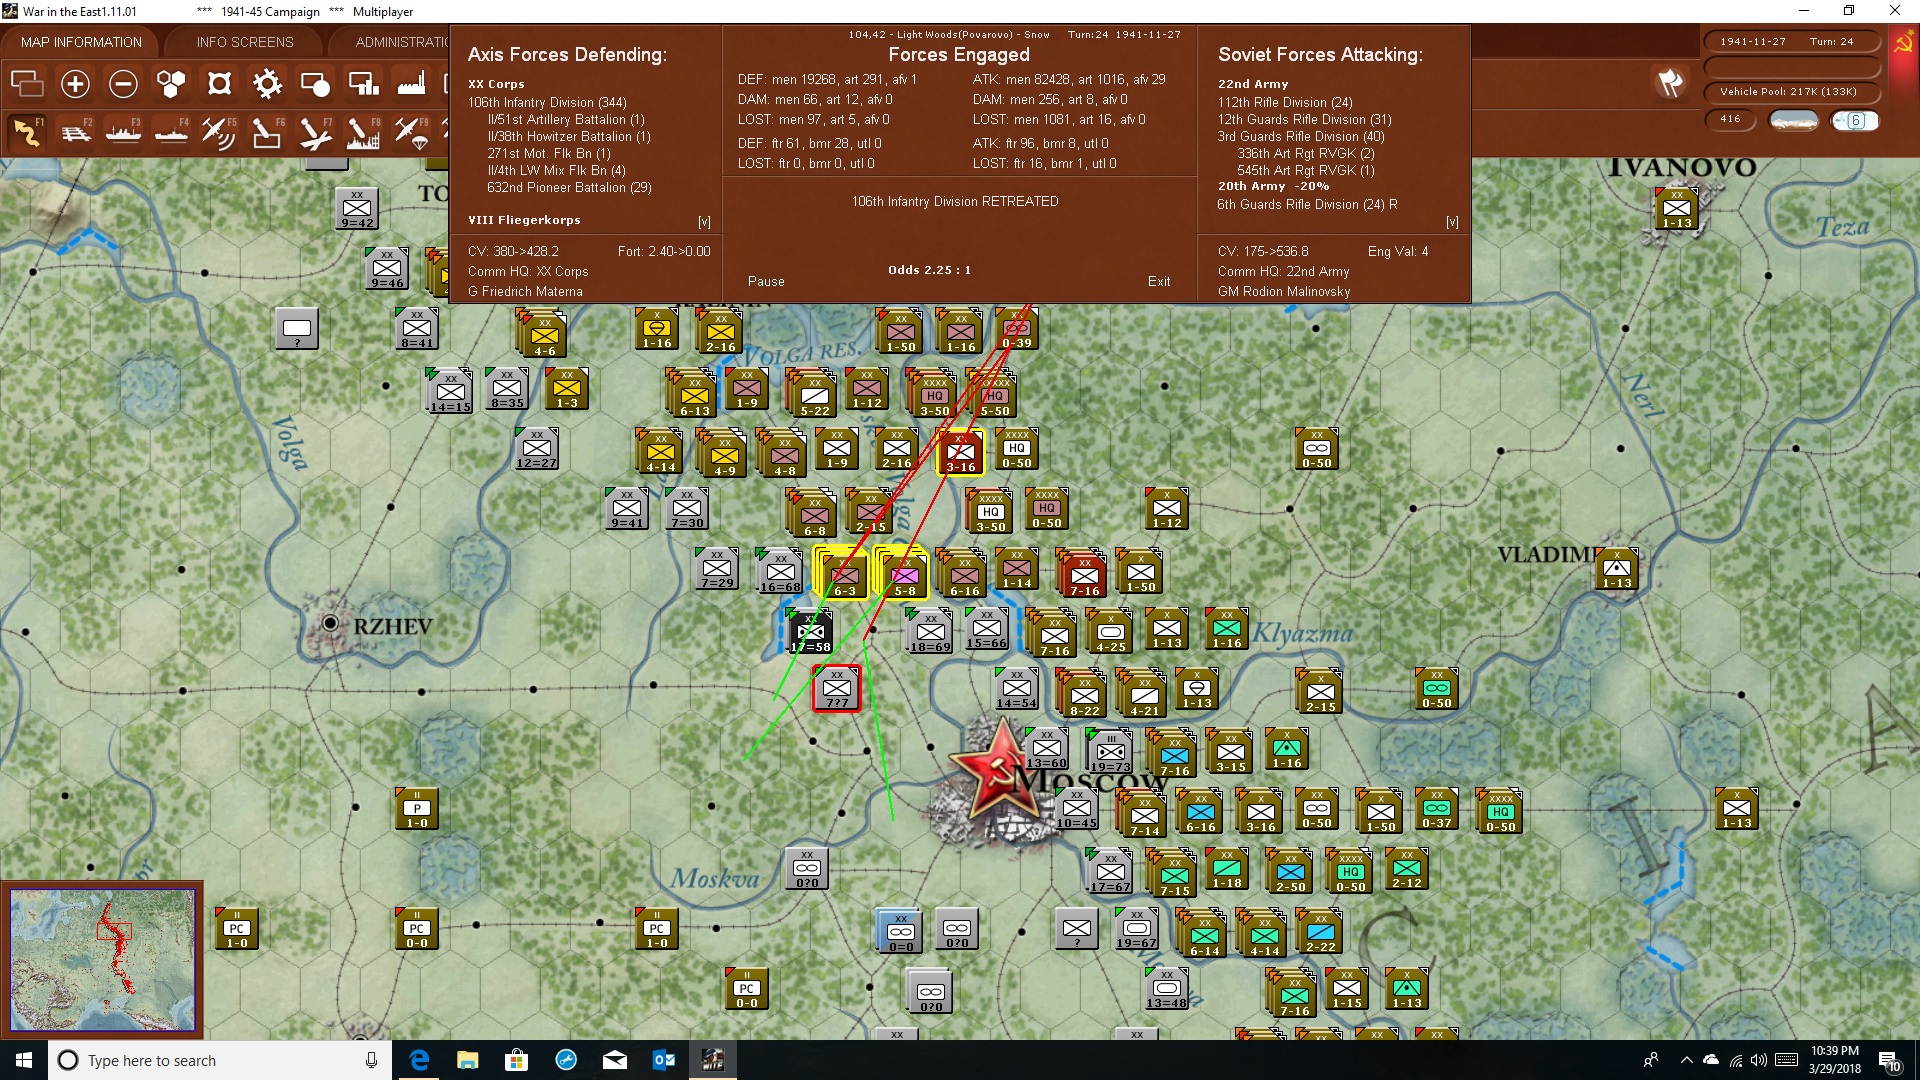Select Air transport mode (F9)
The height and width of the screenshot is (1080, 1920).
pyautogui.click(x=411, y=132)
